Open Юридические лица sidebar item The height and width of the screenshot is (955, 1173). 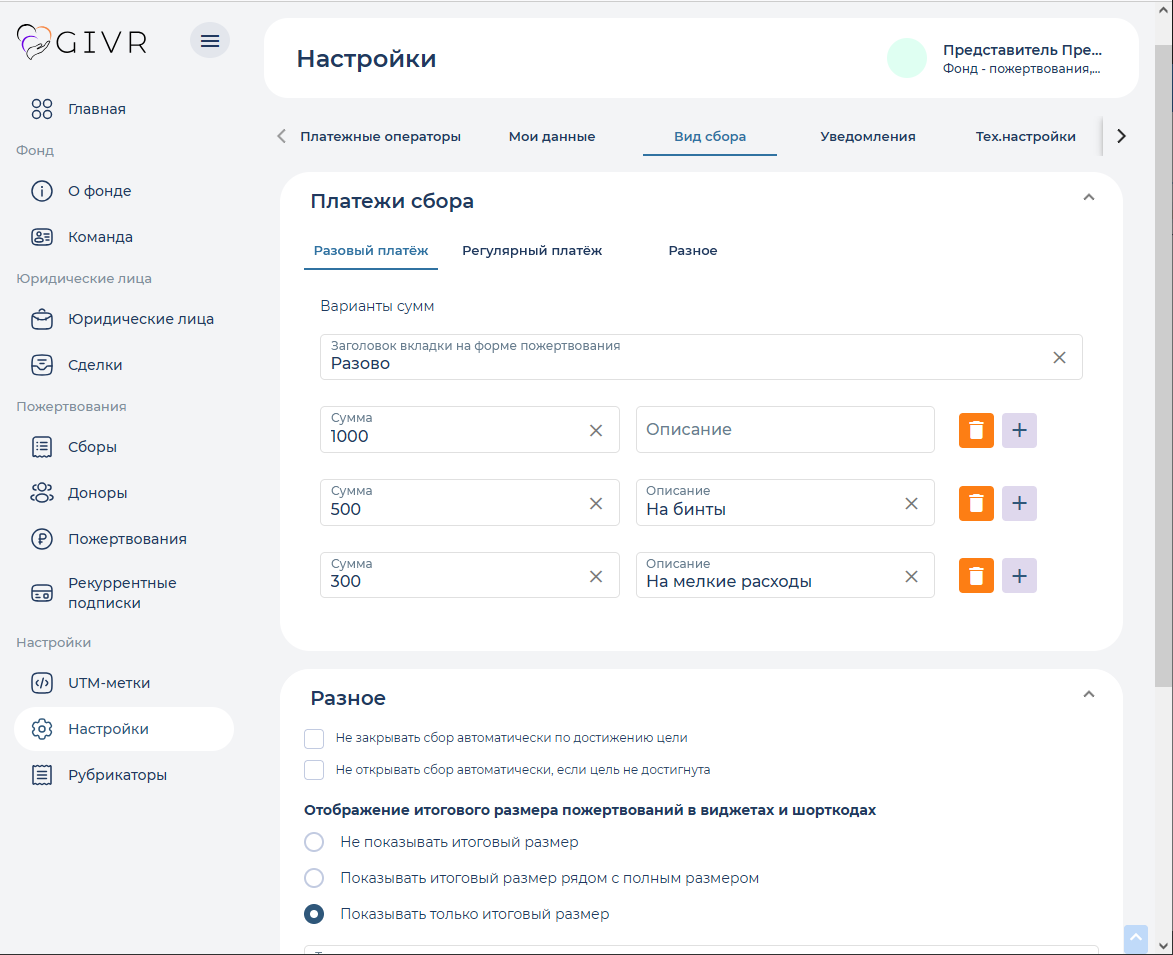(x=141, y=319)
